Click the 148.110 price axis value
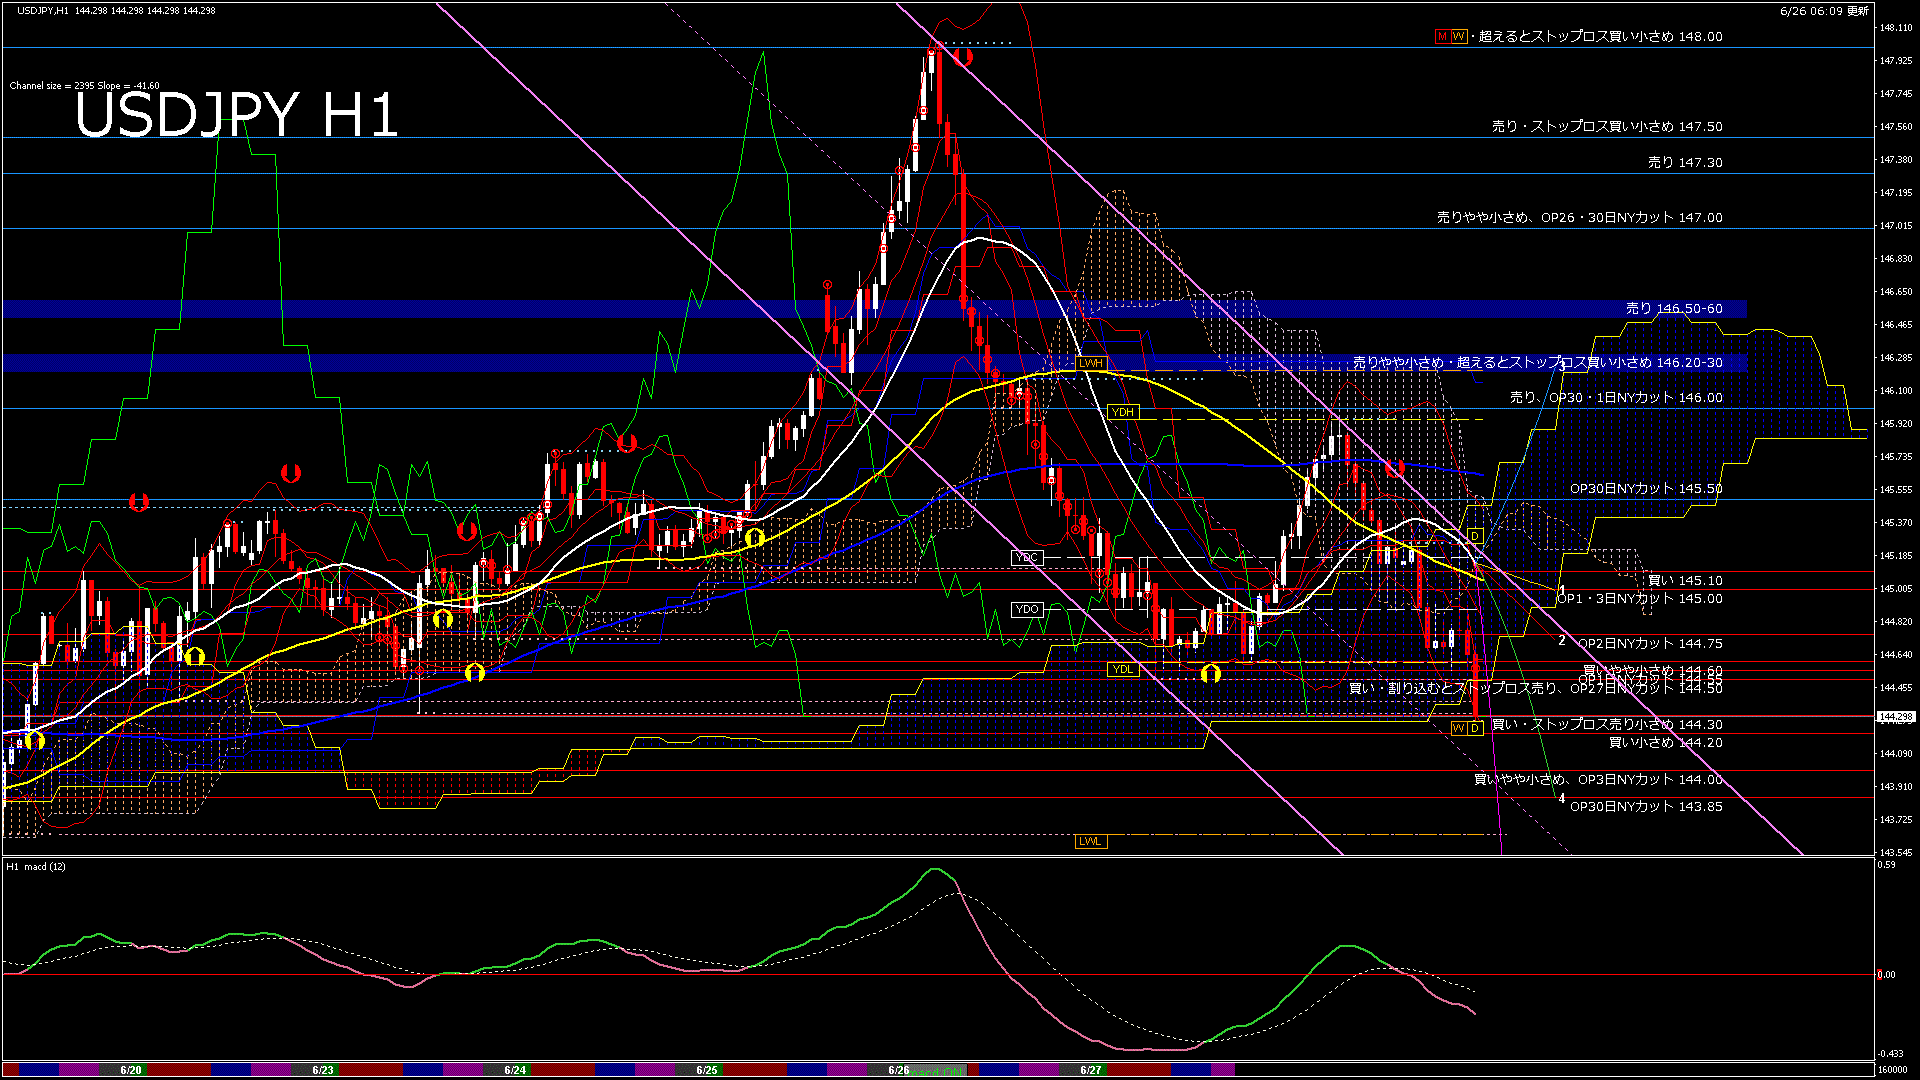This screenshot has width=1920, height=1080. 1896,28
